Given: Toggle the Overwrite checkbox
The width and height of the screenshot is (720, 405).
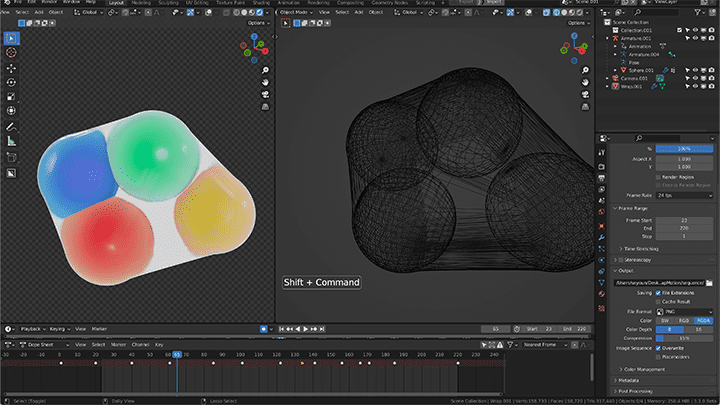Looking at the screenshot, I should click(658, 348).
